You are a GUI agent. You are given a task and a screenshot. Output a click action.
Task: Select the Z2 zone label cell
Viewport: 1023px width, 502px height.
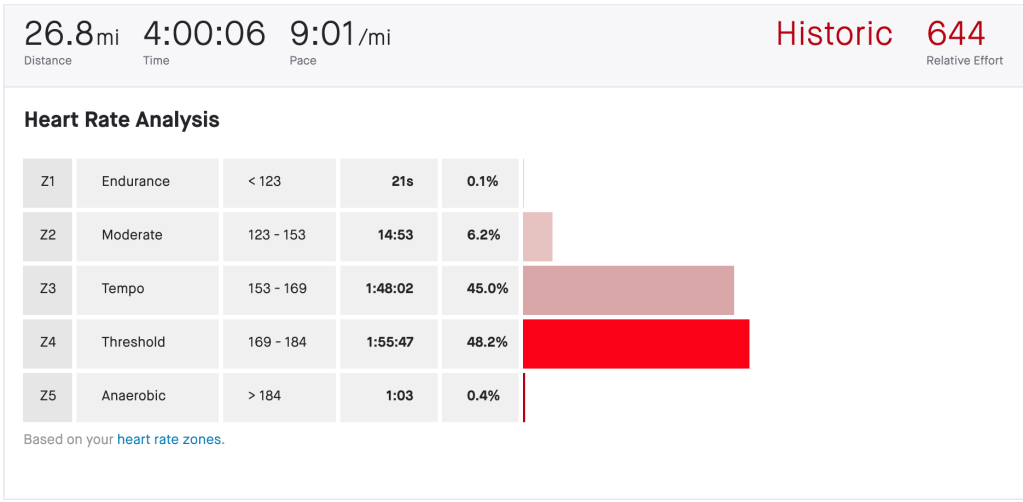point(48,236)
